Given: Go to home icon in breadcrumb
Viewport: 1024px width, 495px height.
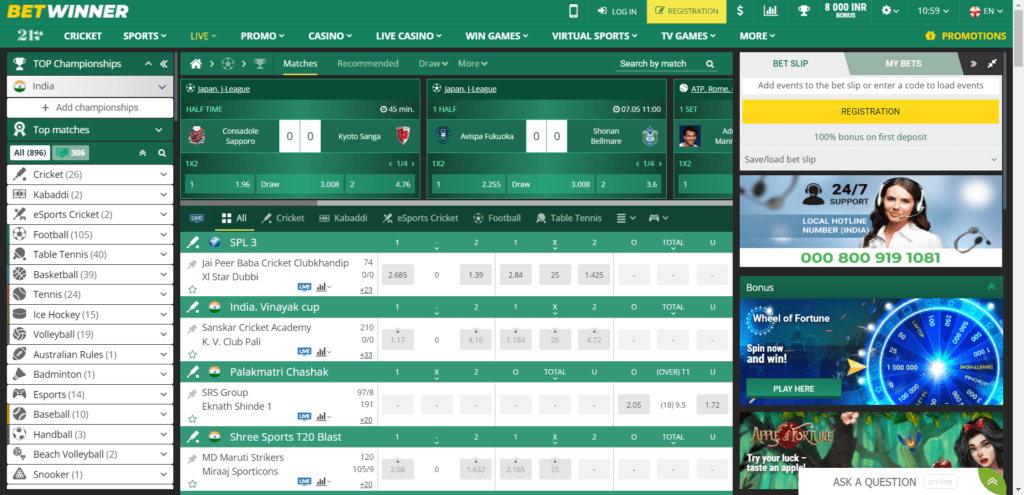Looking at the screenshot, I should tap(195, 63).
